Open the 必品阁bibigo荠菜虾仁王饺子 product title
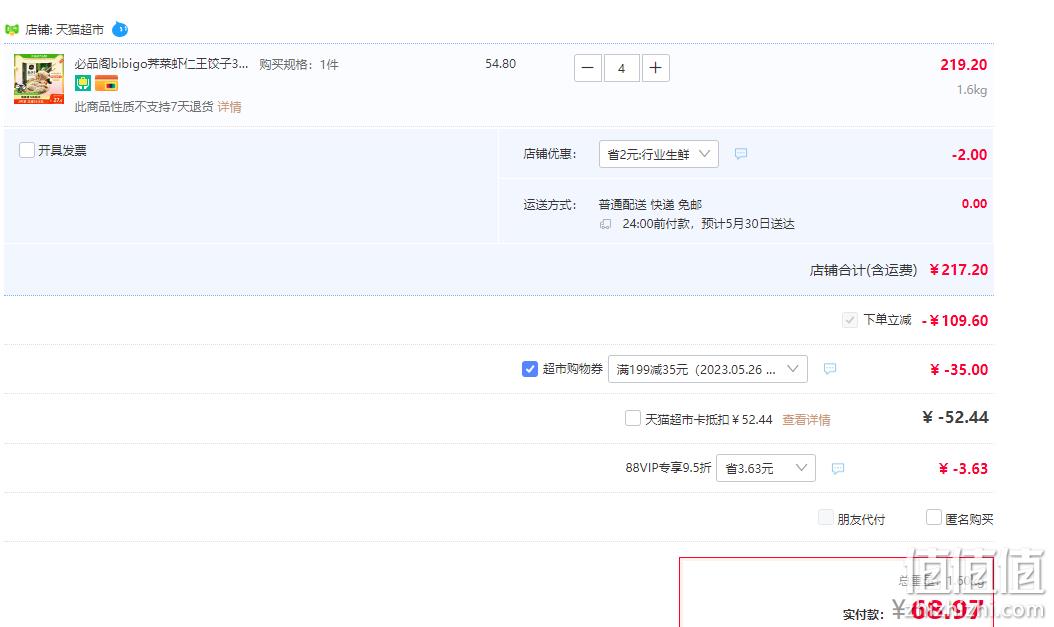This screenshot has width=1054, height=627. tap(161, 64)
